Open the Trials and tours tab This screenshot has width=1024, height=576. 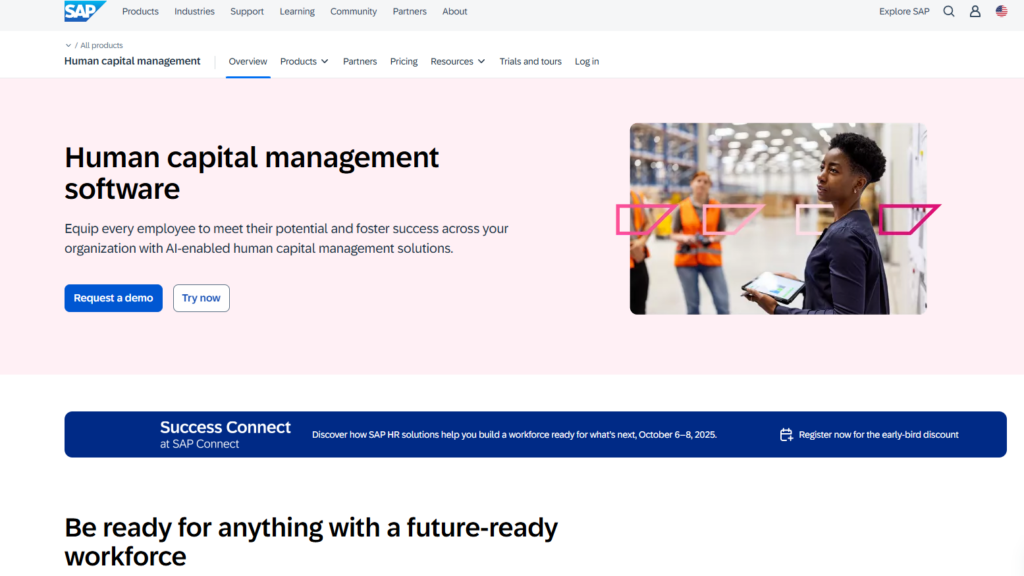point(530,62)
